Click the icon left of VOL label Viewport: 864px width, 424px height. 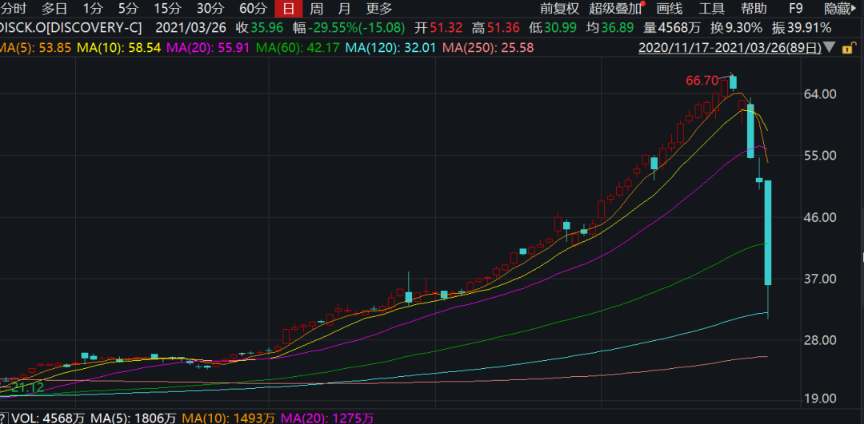tap(4, 417)
